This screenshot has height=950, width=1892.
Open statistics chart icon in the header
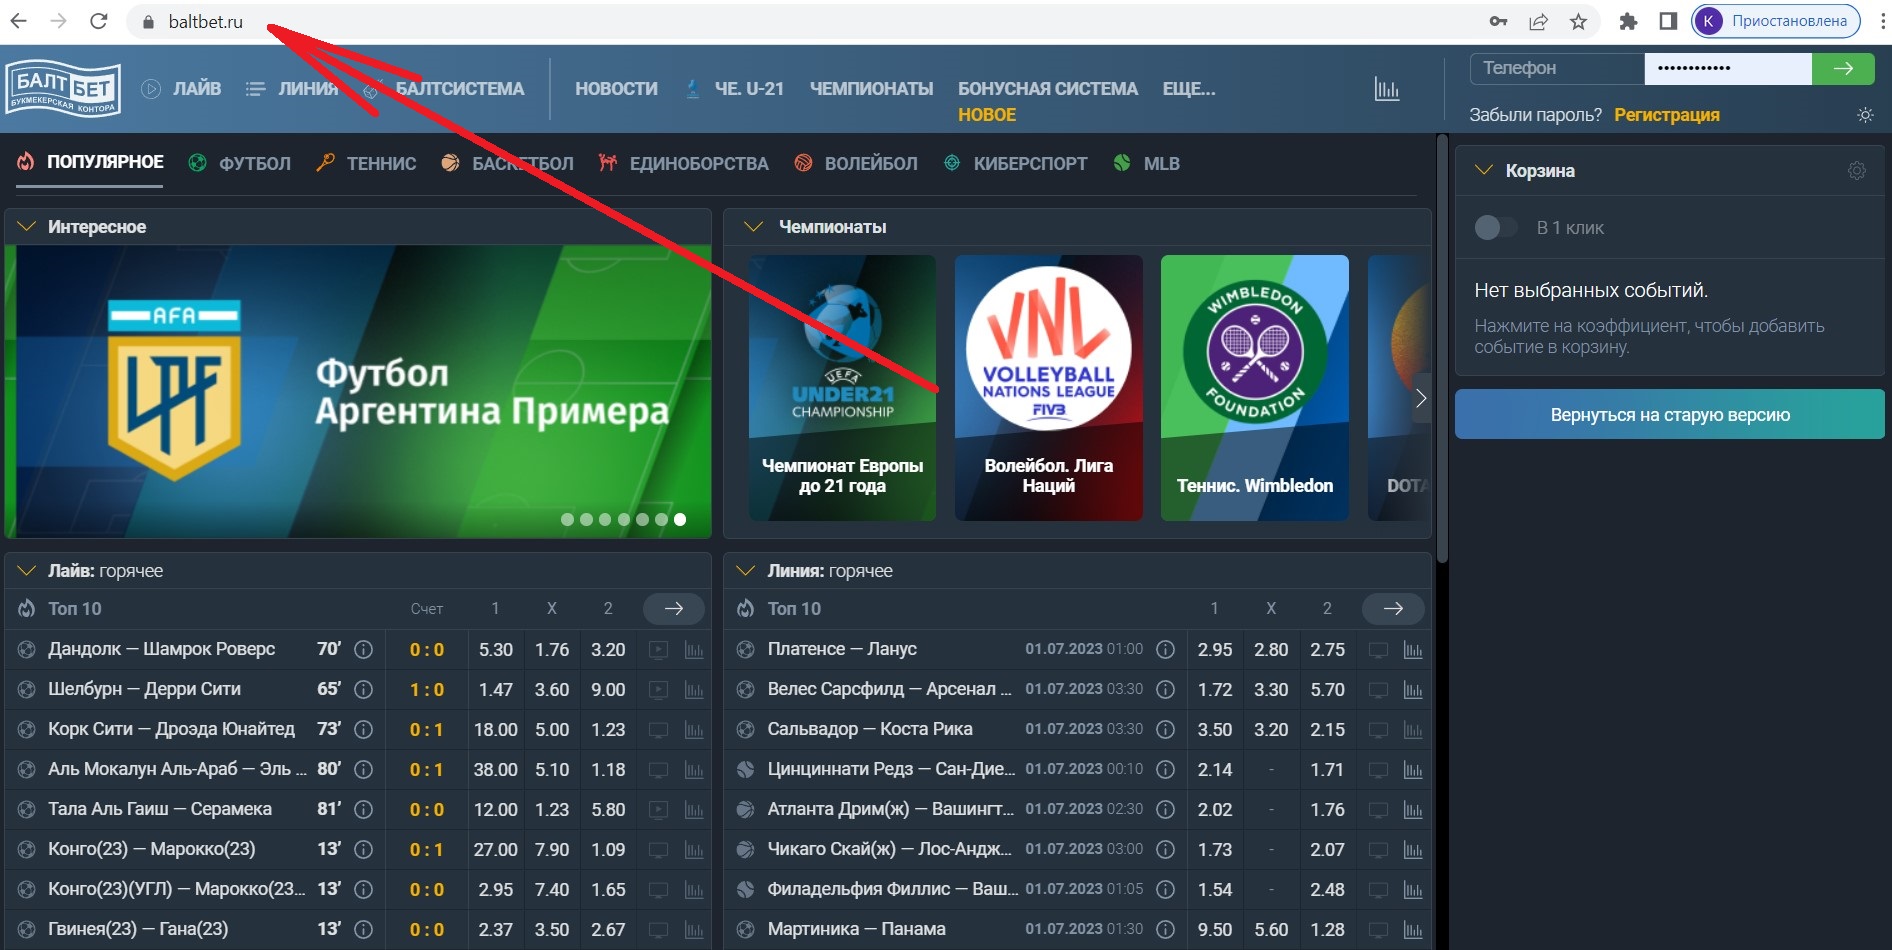[x=1386, y=89]
